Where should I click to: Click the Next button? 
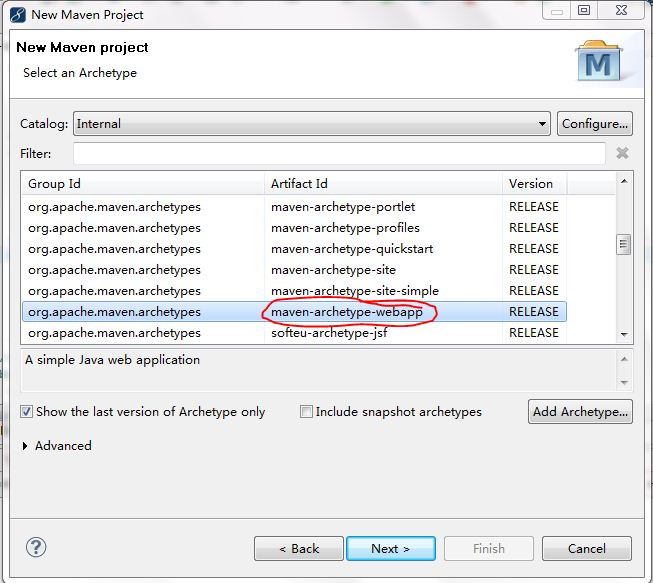point(391,548)
